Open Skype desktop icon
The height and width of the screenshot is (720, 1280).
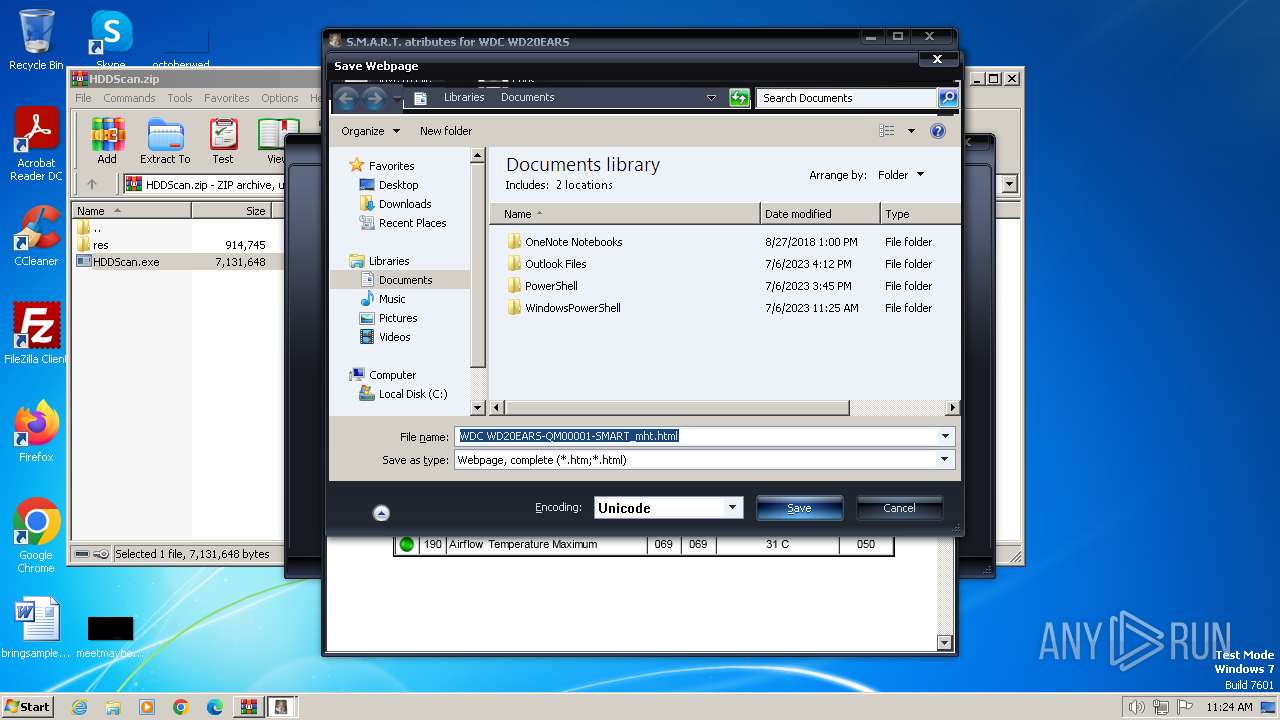[111, 40]
